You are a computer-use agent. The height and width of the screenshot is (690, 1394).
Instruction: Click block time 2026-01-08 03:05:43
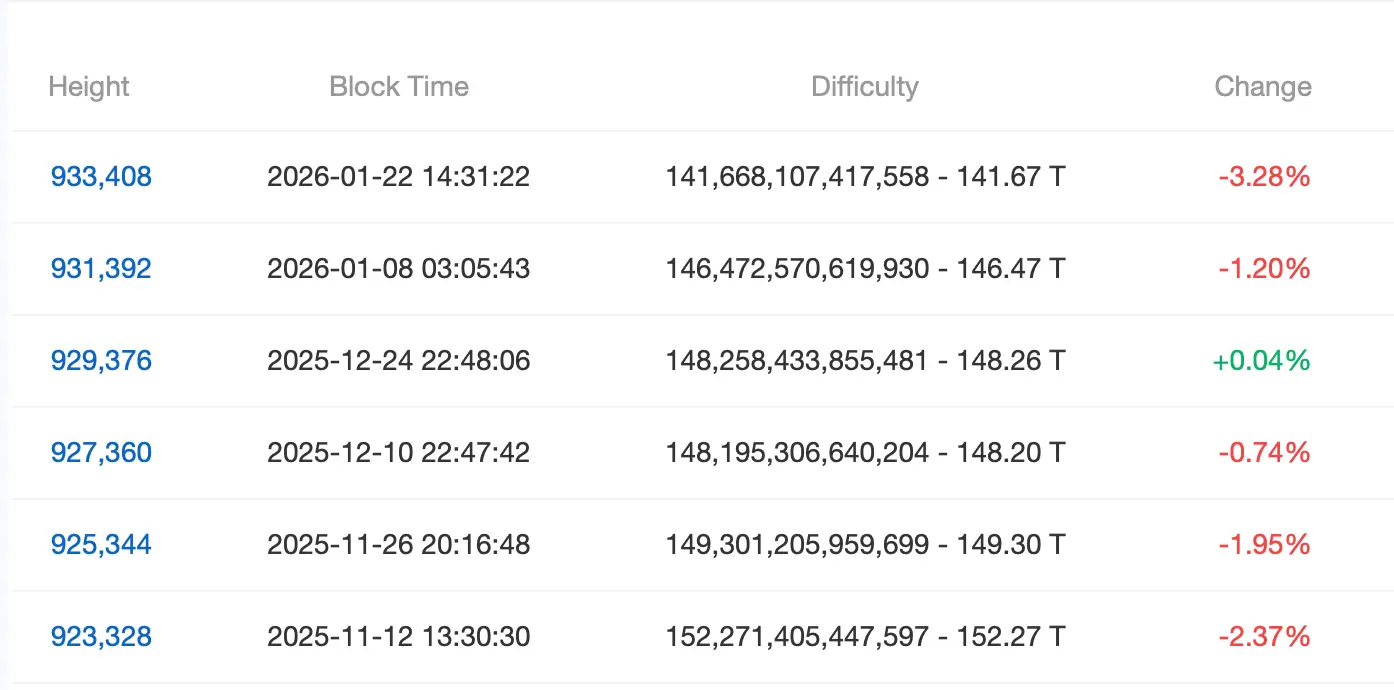(398, 269)
